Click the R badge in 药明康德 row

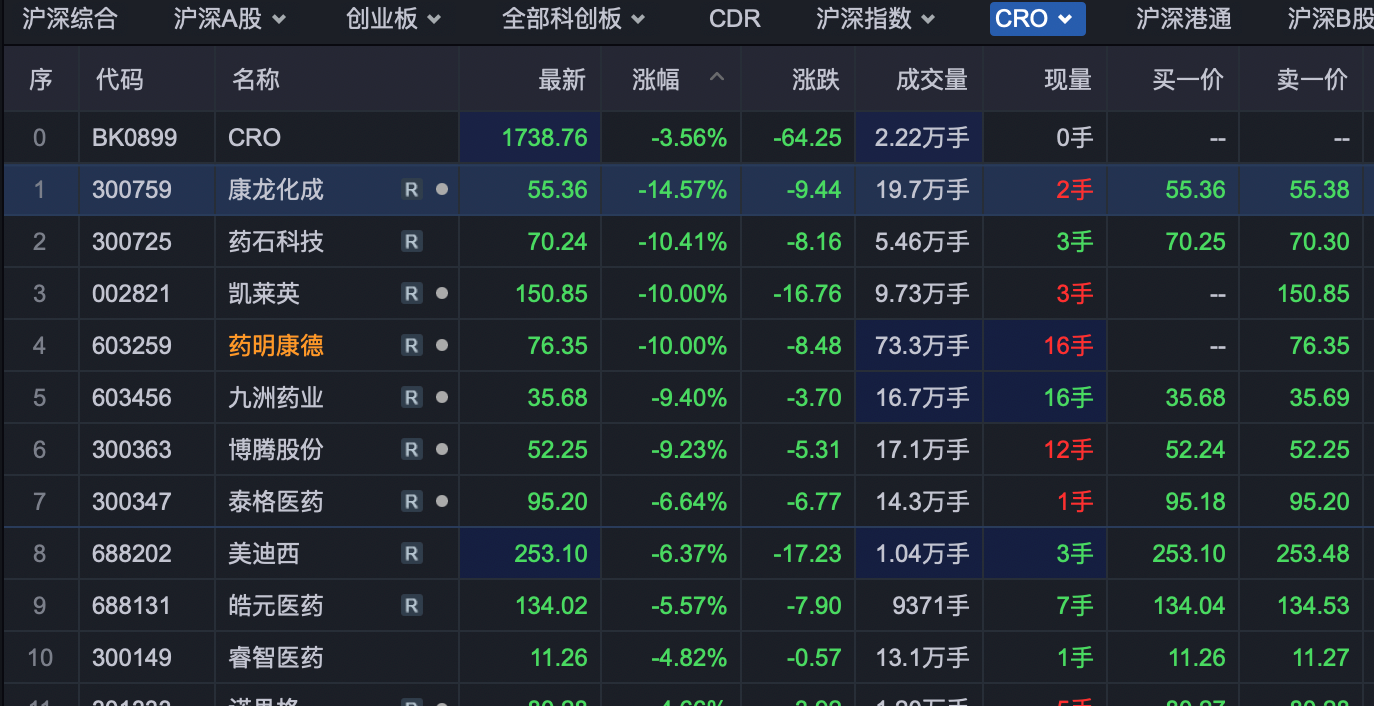pos(411,346)
